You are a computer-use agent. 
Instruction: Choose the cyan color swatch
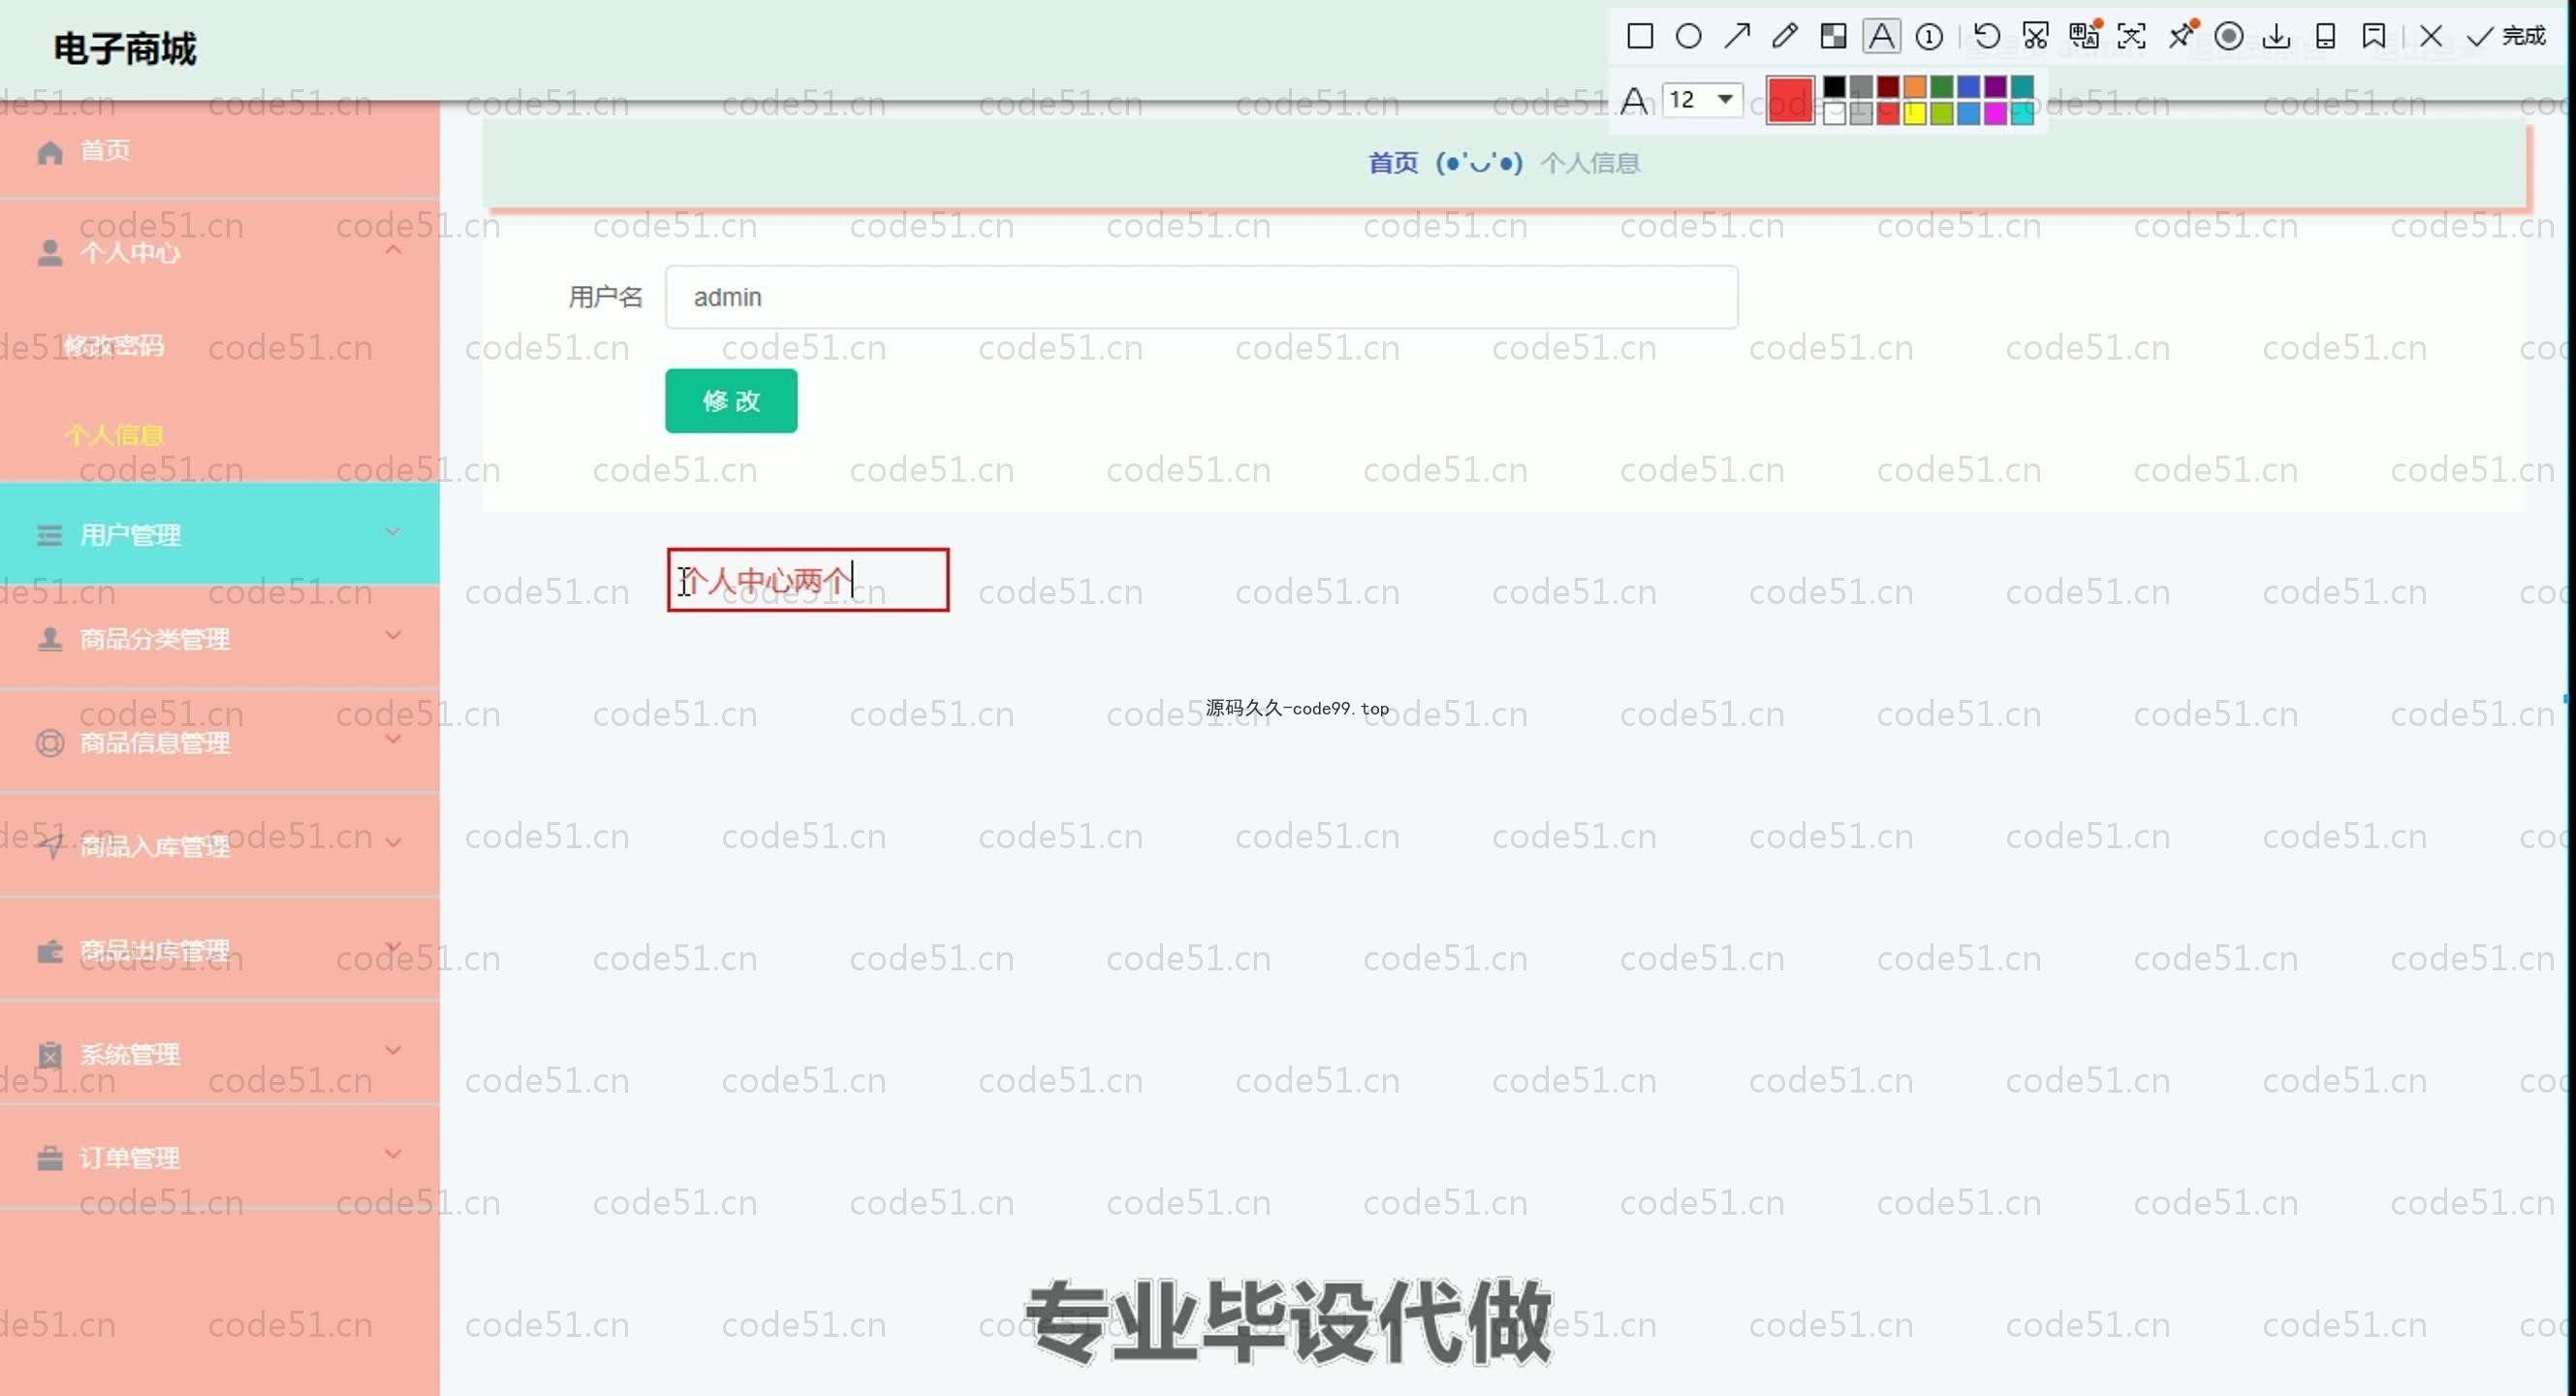pyautogui.click(x=2022, y=113)
